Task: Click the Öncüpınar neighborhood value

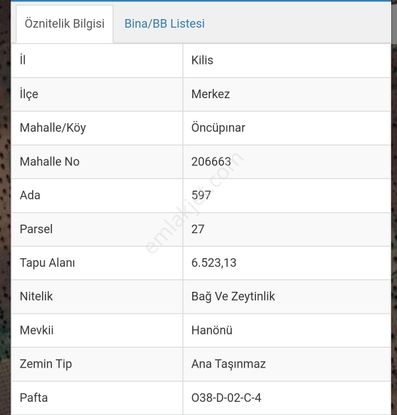Action: [x=218, y=128]
